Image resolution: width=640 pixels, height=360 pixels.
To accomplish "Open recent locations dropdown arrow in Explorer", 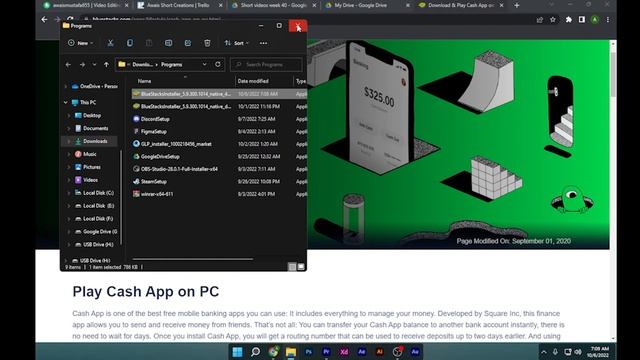I will coord(94,64).
